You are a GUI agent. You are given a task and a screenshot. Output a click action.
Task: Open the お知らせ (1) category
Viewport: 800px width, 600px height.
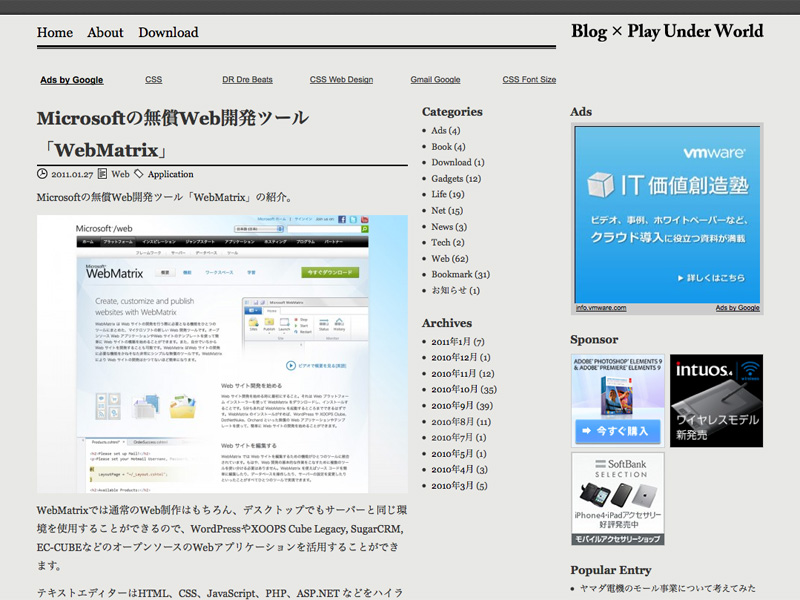(456, 290)
